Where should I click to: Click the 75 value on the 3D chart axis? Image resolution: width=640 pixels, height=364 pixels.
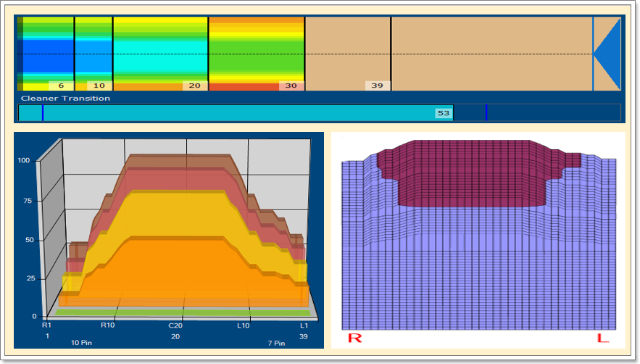click(27, 201)
